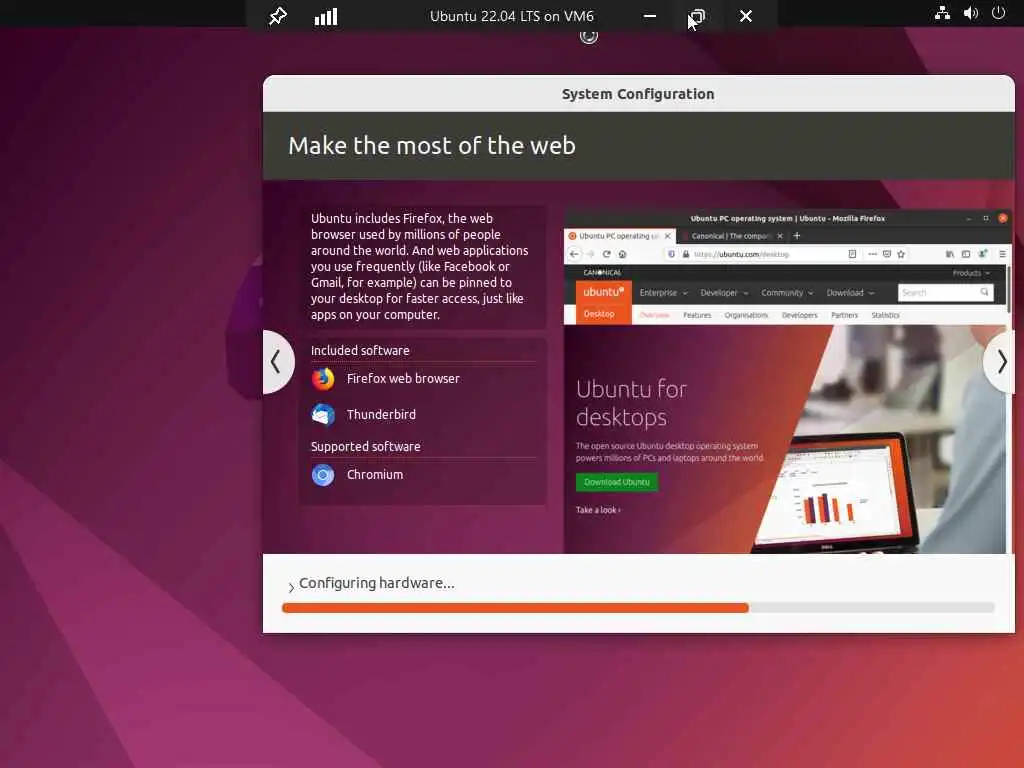Follow the Take a look link
Screen dimensions: 1024x768
pyautogui.click(x=598, y=510)
